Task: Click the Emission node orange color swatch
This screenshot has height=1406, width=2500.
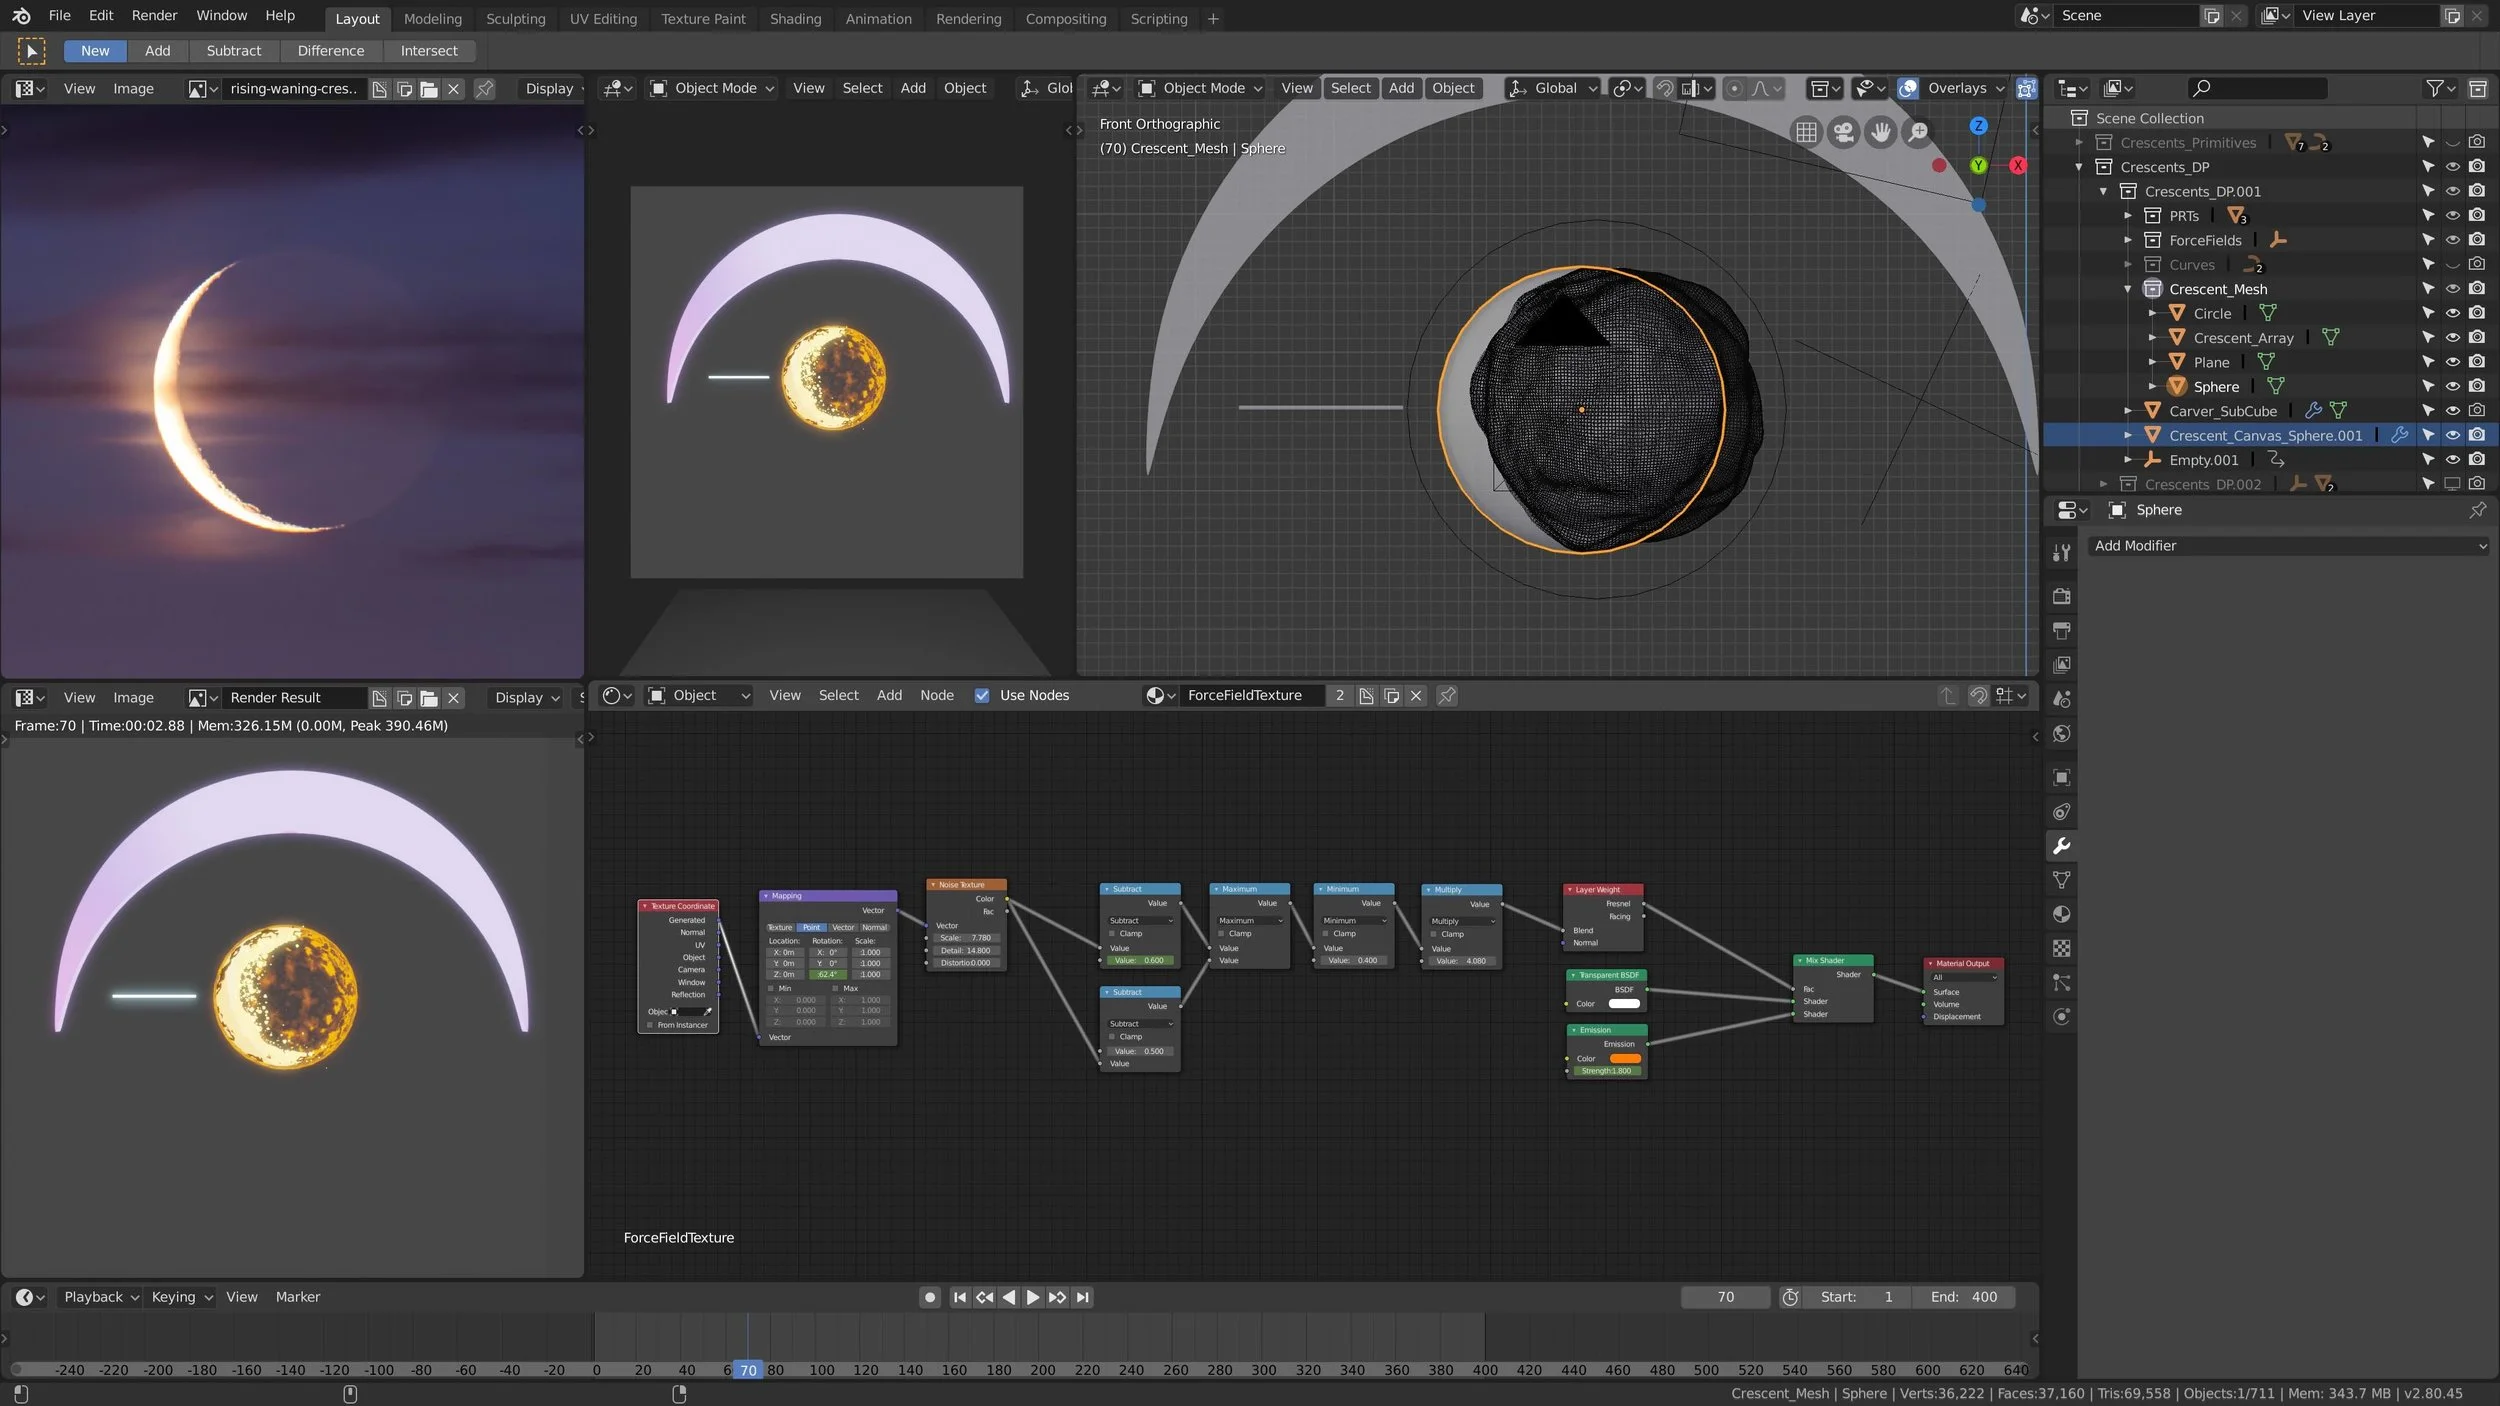Action: pyautogui.click(x=1625, y=1059)
